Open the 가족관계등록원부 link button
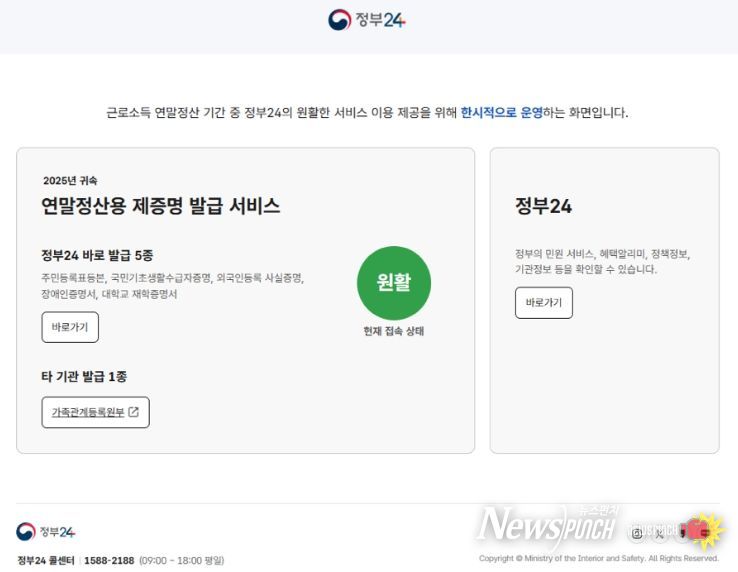Image resolution: width=738 pixels, height=572 pixels. pos(96,412)
